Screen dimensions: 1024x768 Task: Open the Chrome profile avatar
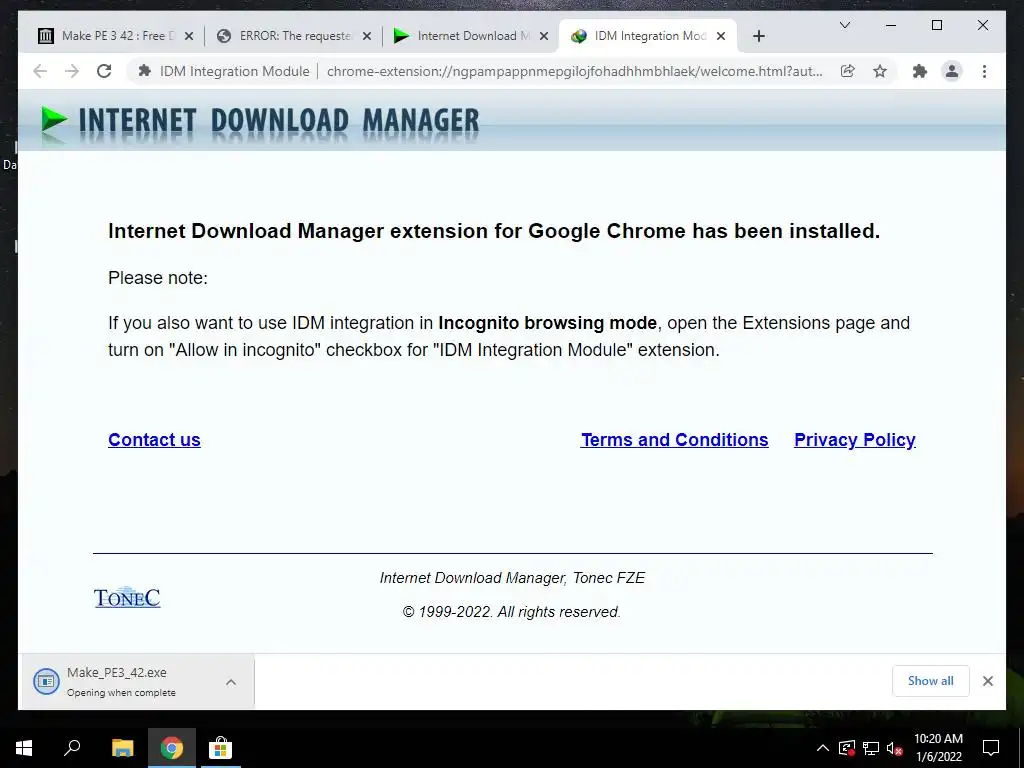click(x=952, y=71)
